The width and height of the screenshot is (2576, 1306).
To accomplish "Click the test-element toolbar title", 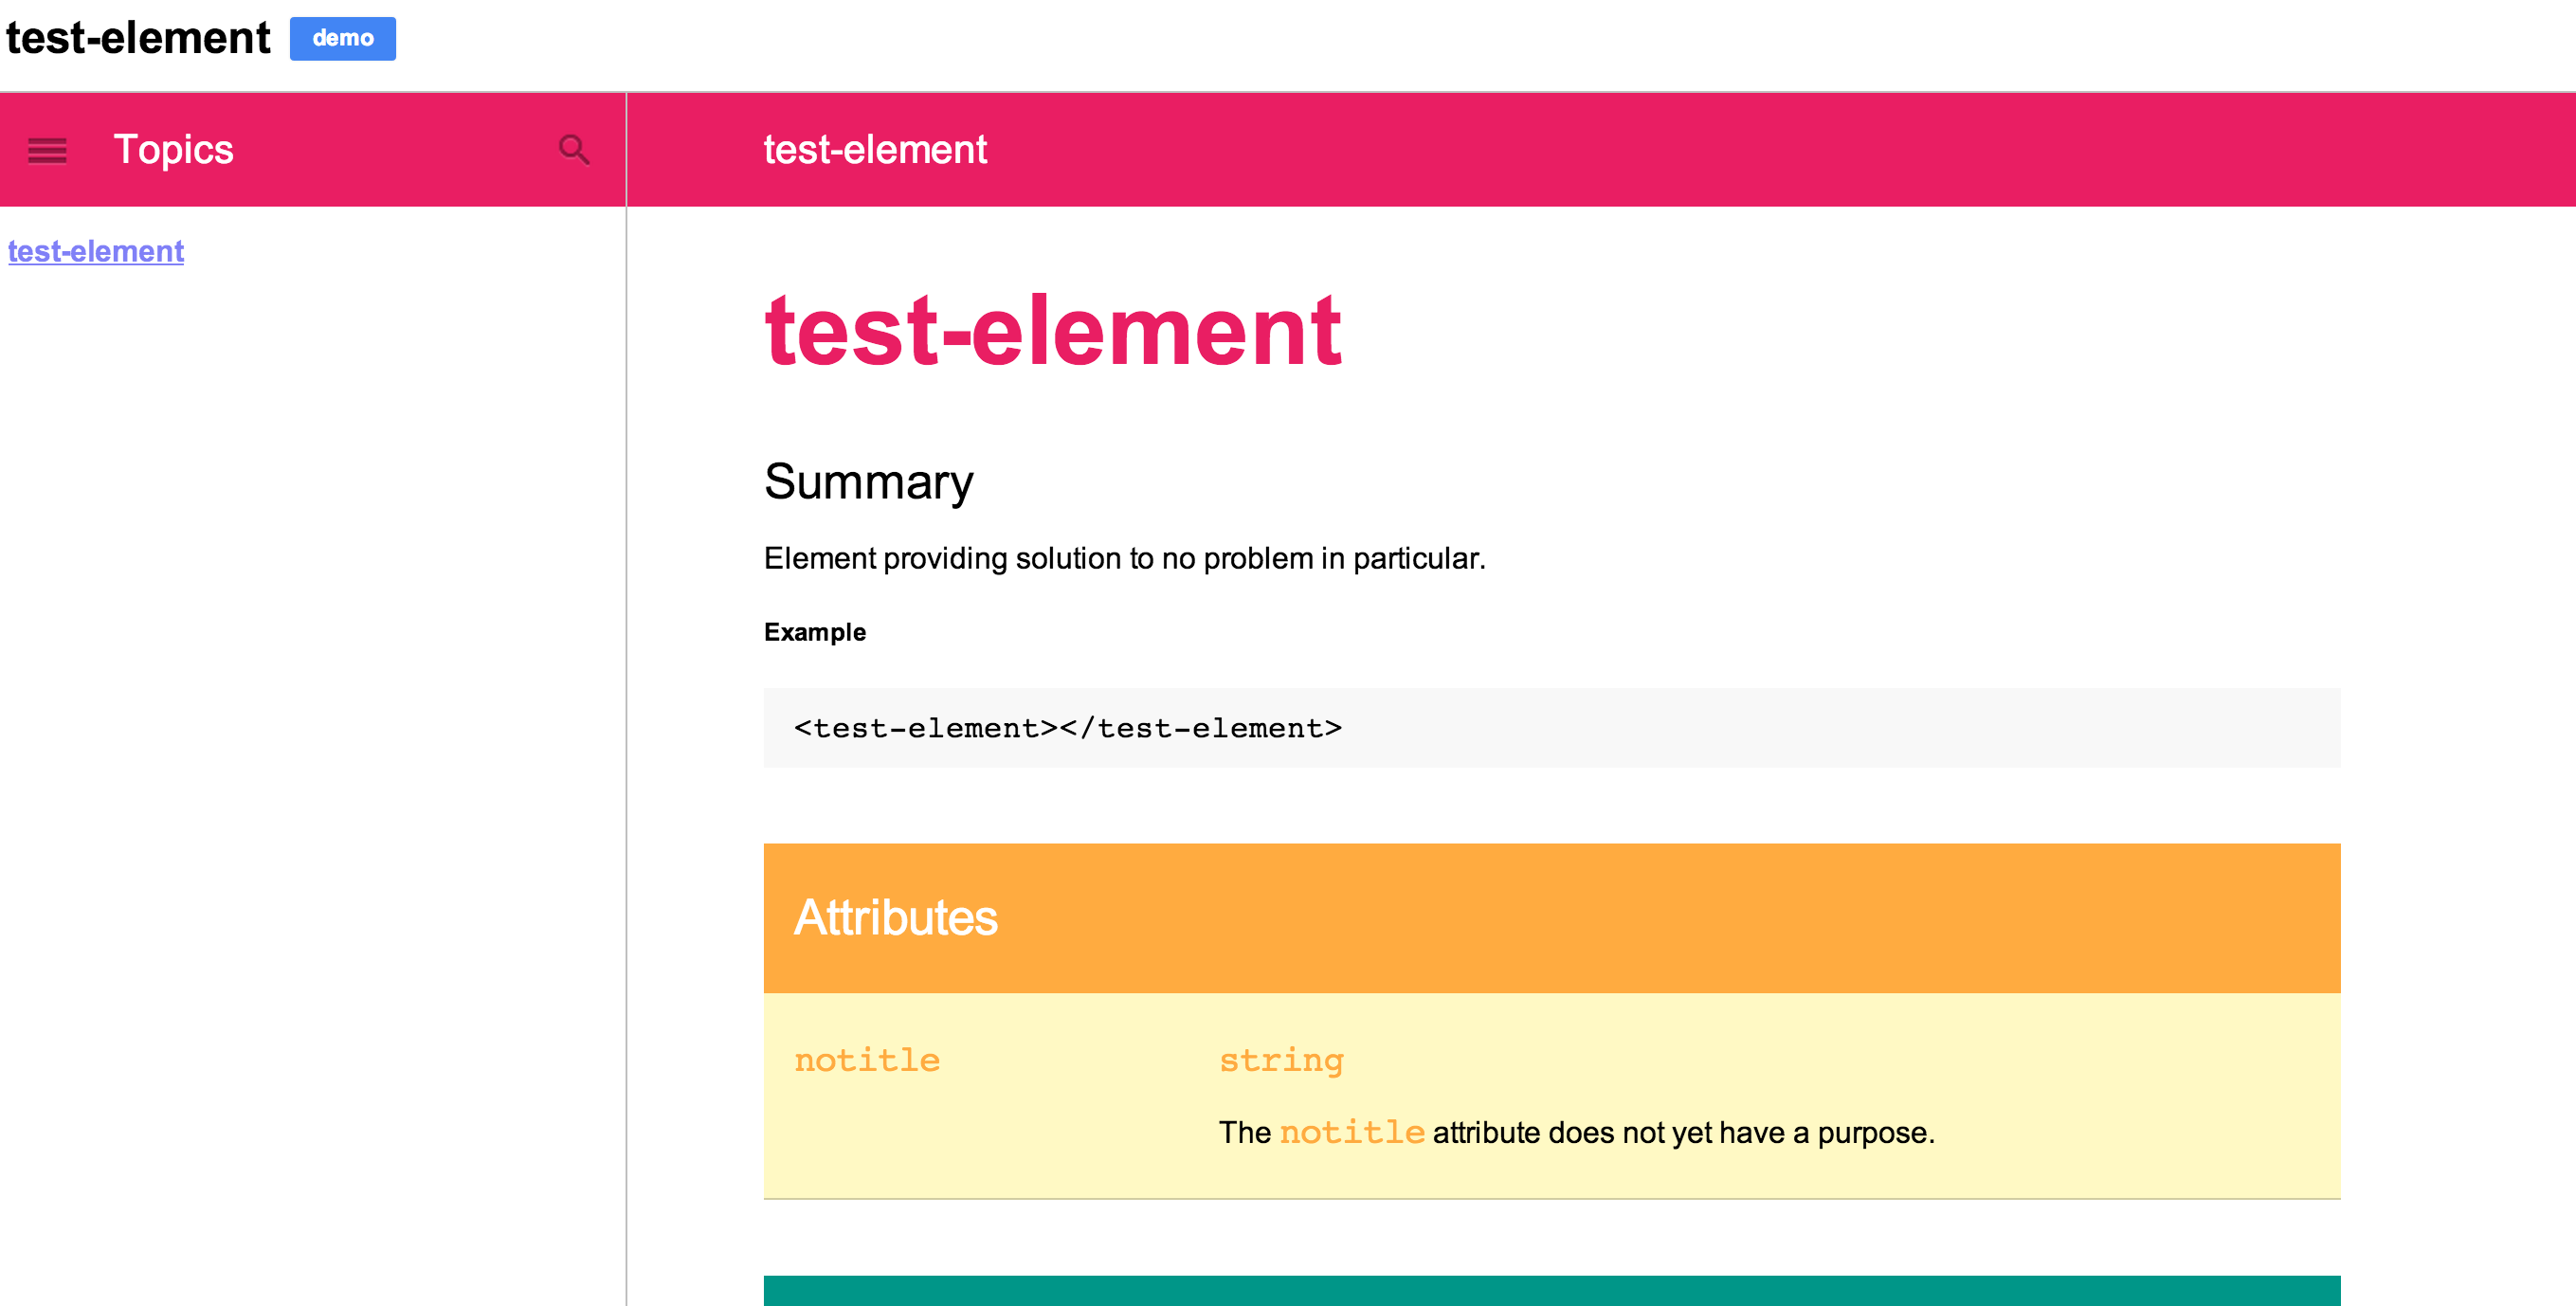I will click(x=875, y=150).
